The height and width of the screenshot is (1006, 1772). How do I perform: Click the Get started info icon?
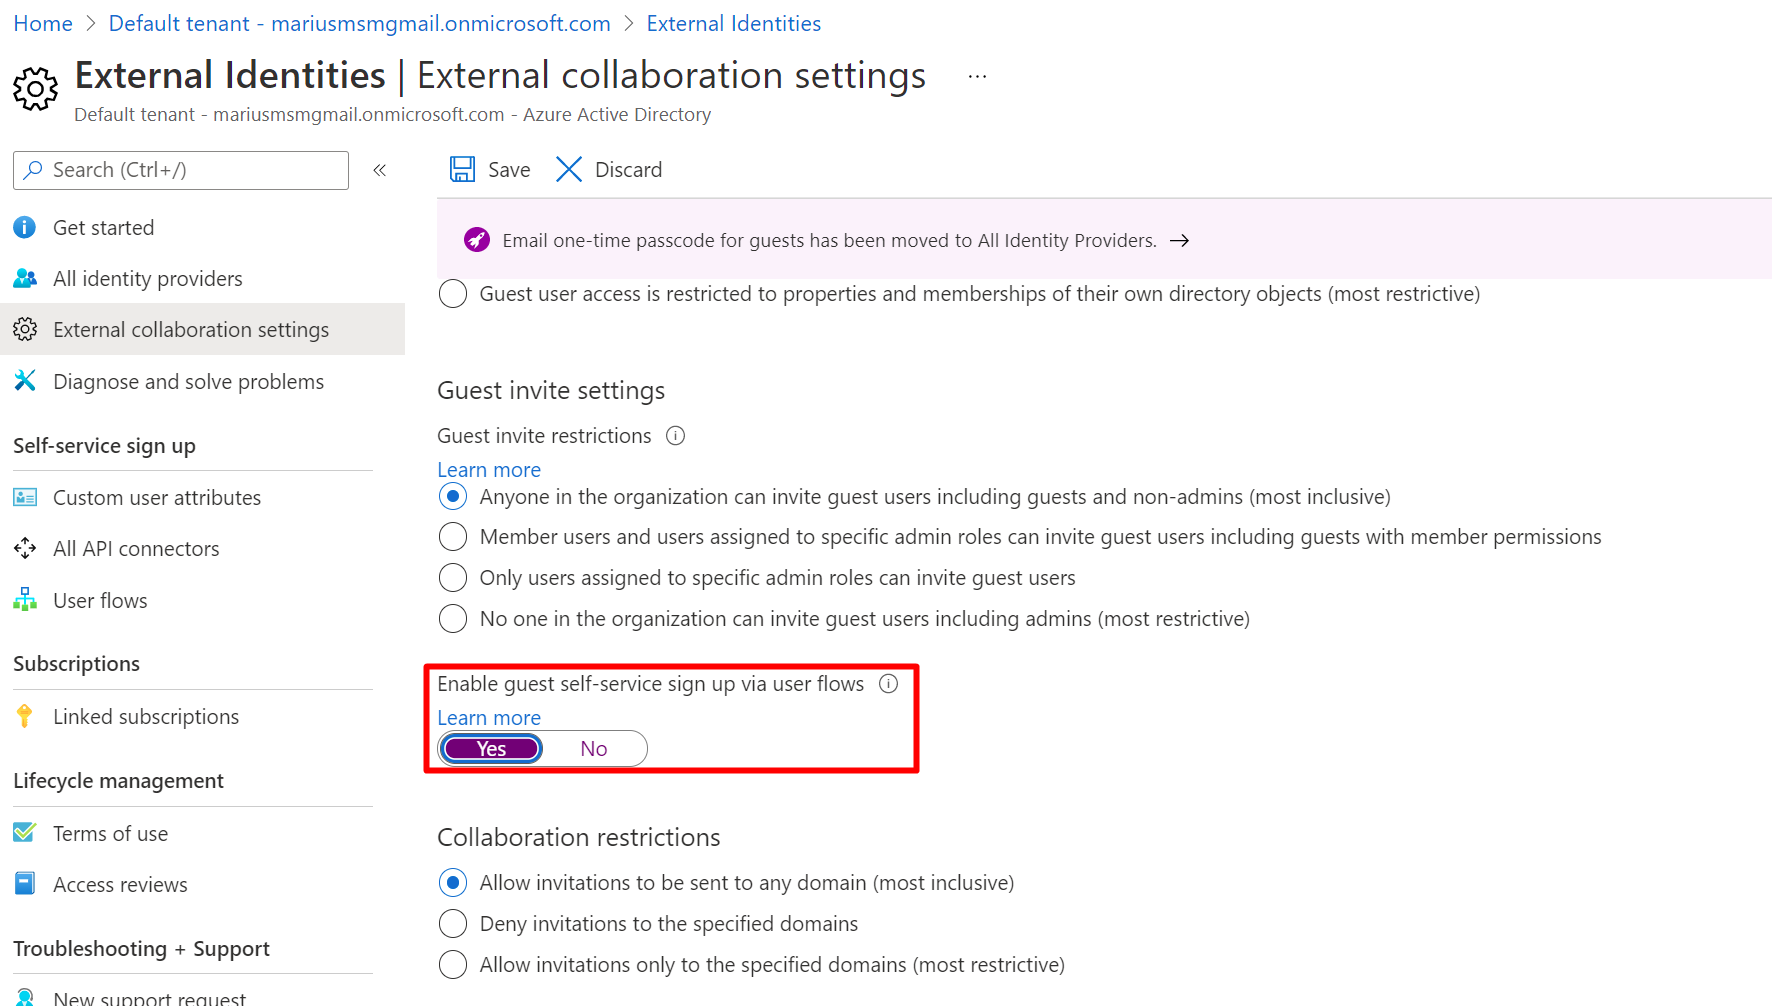25,228
